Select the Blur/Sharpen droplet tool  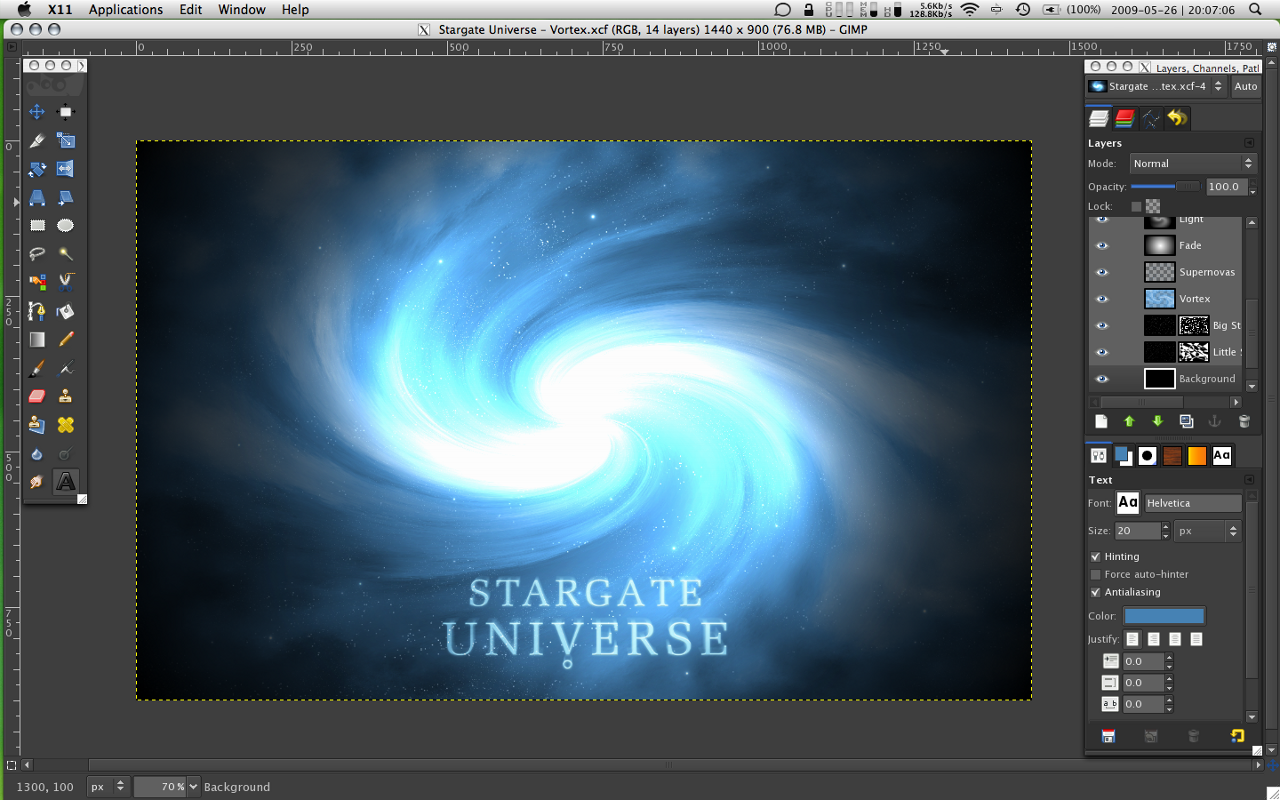(x=37, y=454)
